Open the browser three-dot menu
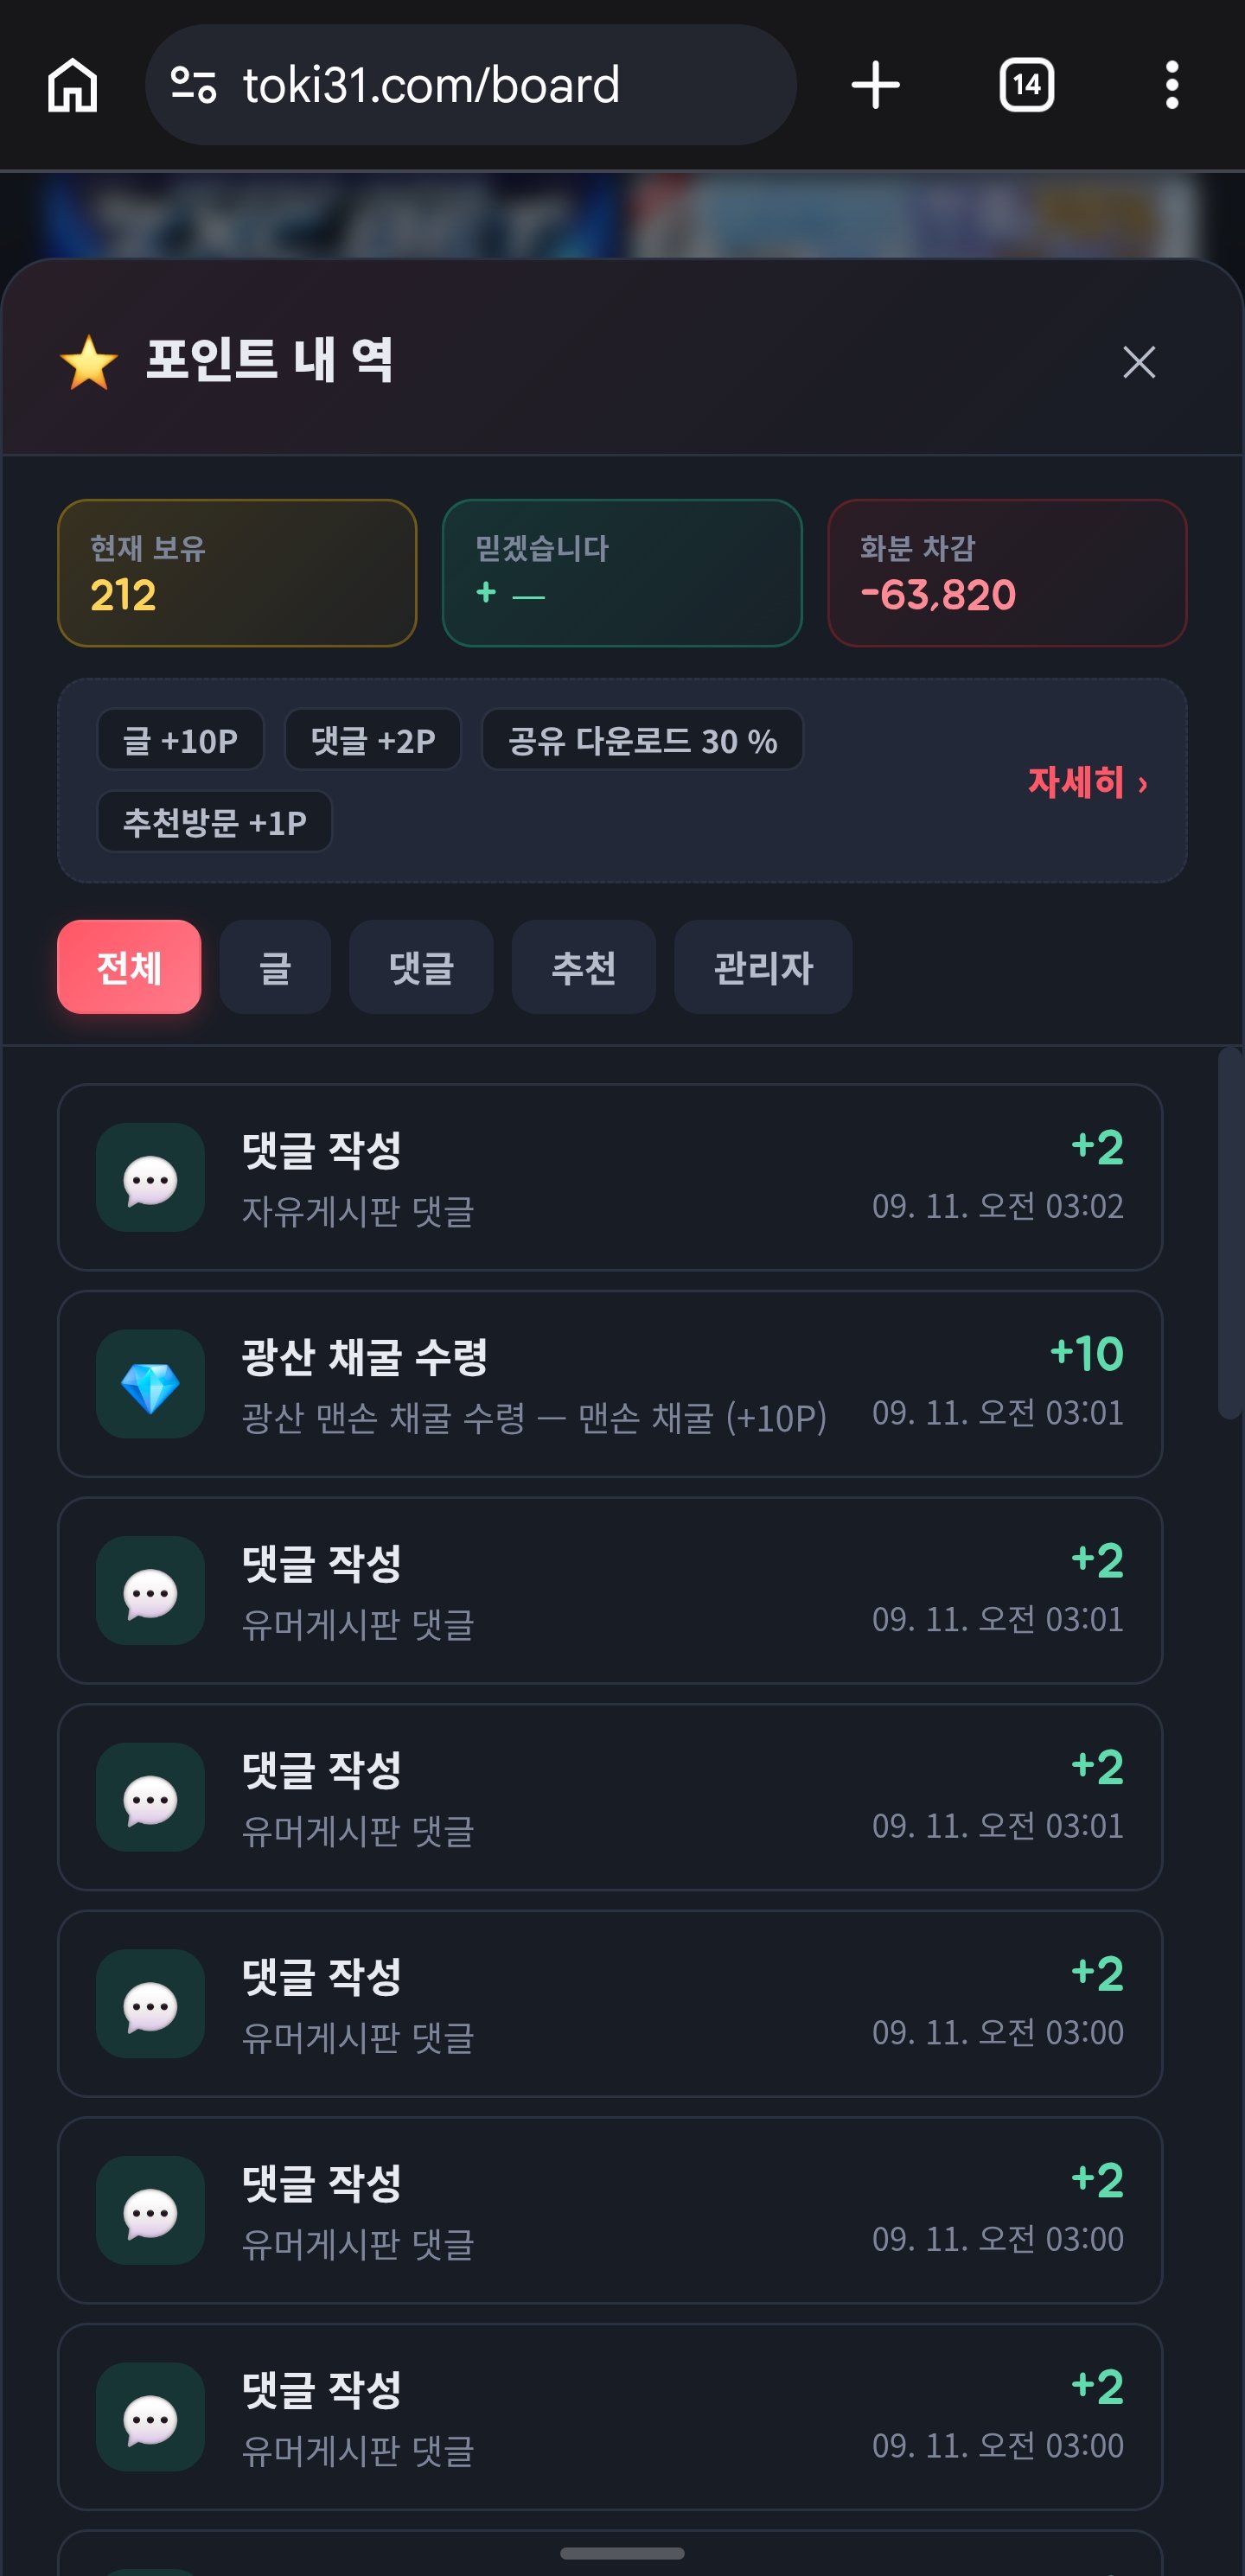Image resolution: width=1245 pixels, height=2576 pixels. point(1172,85)
